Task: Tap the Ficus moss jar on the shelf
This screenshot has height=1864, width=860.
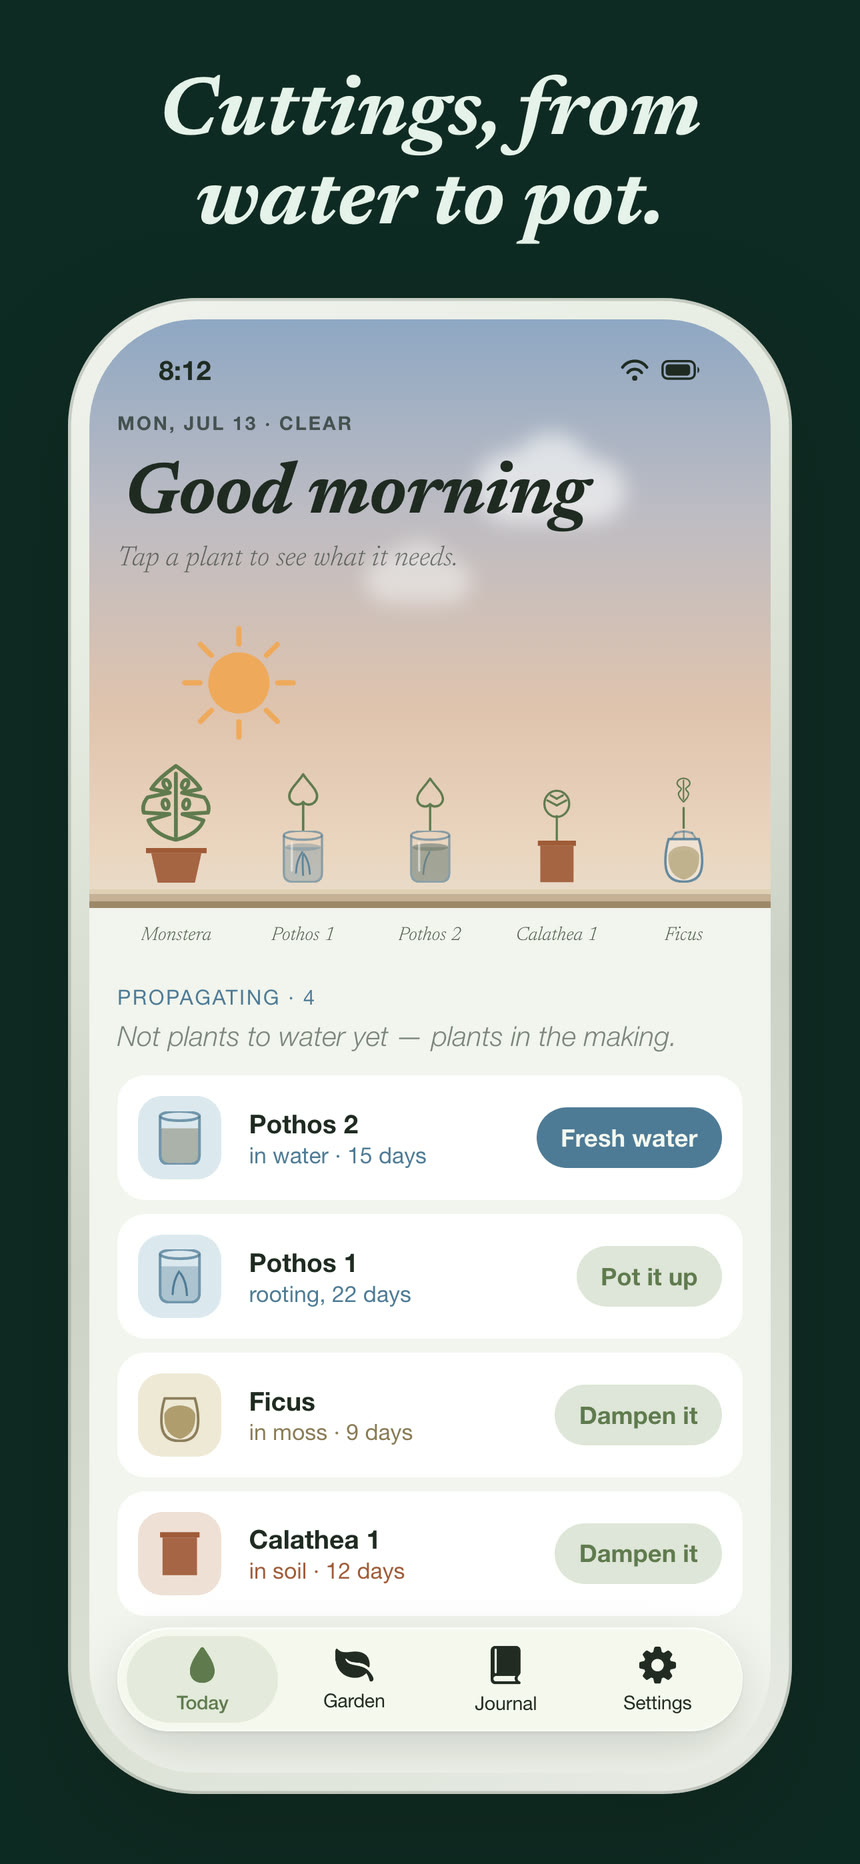Action: (684, 830)
